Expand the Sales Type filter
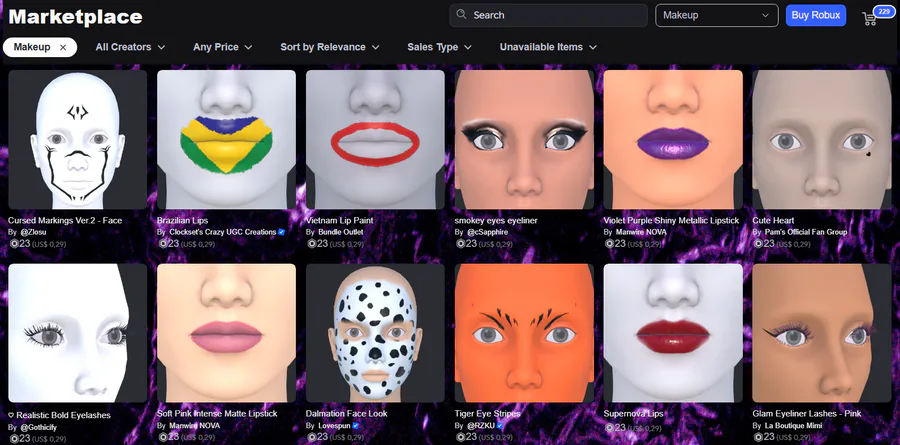The width and height of the screenshot is (900, 445). (439, 47)
